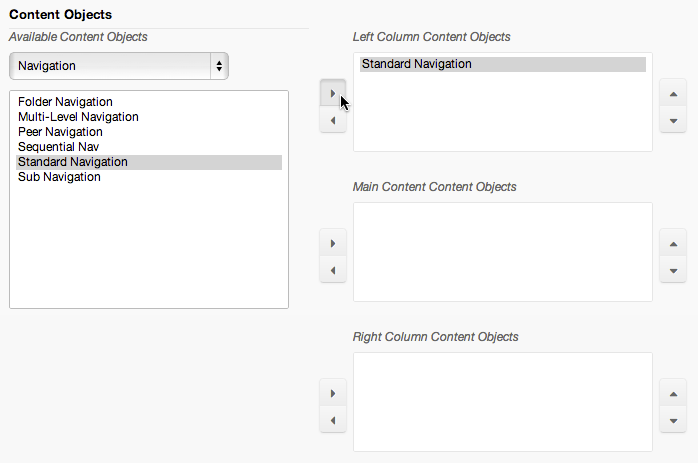The image size is (698, 463).
Task: Move Right Column item down
Action: 673,420
